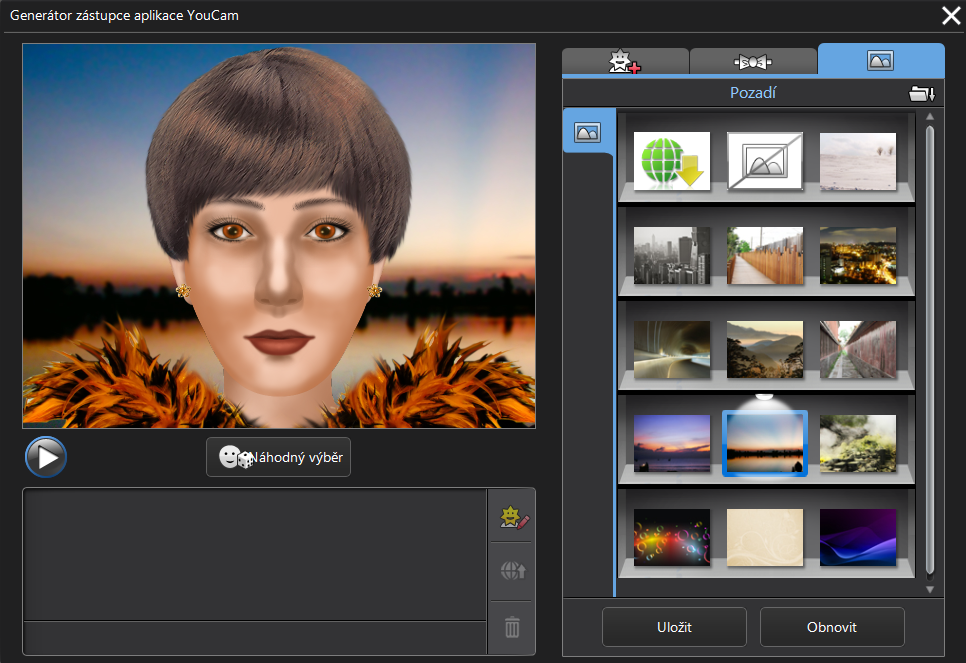Select the wooden fence pathway background
The width and height of the screenshot is (966, 663).
click(x=764, y=254)
